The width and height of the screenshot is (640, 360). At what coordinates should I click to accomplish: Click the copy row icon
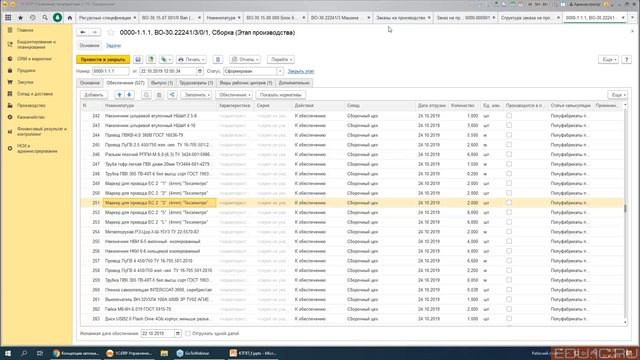point(146,95)
